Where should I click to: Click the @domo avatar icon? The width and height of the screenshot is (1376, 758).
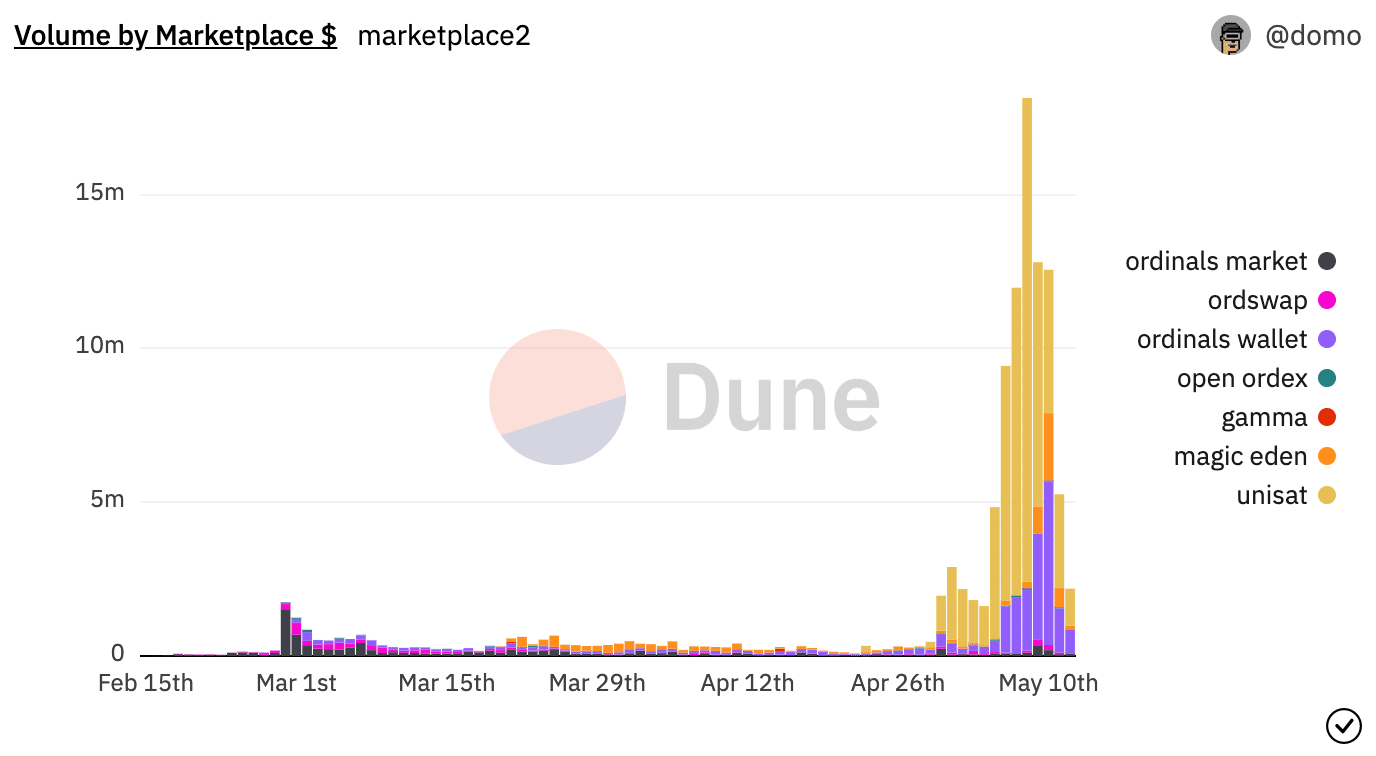point(1231,36)
